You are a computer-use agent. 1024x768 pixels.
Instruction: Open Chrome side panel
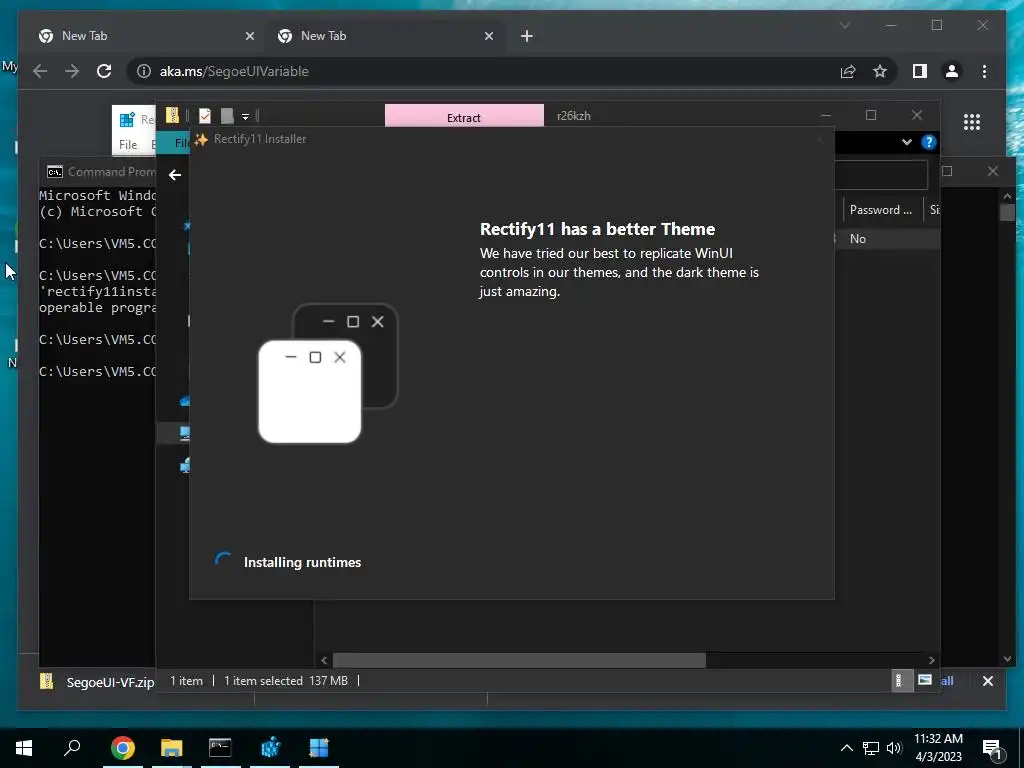coord(920,71)
